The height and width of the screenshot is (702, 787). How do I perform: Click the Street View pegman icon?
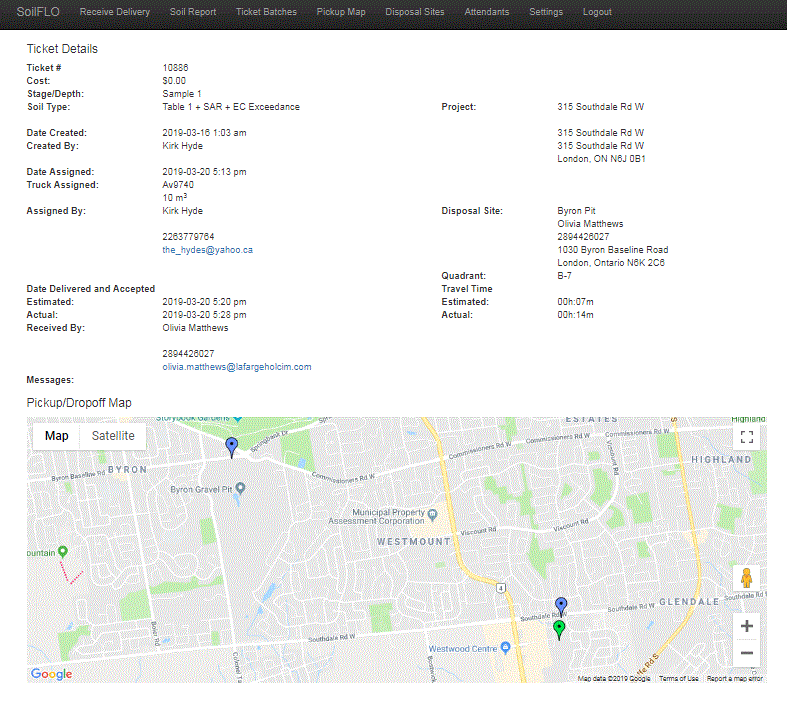tap(746, 578)
